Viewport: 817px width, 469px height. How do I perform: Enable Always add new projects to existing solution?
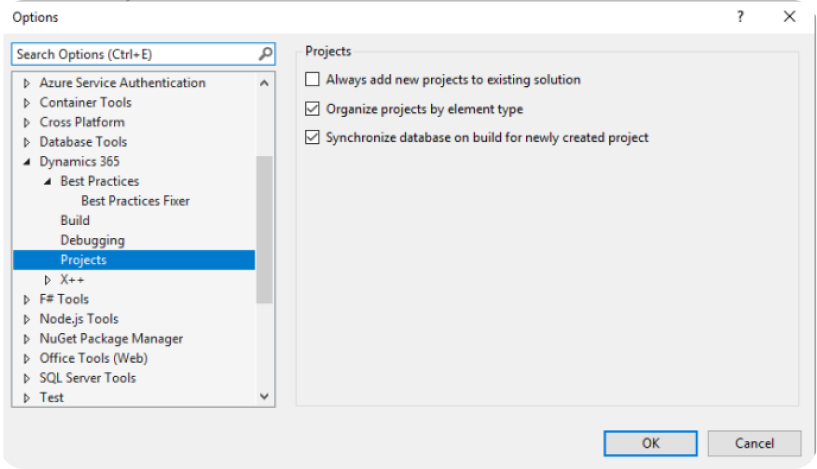click(312, 79)
